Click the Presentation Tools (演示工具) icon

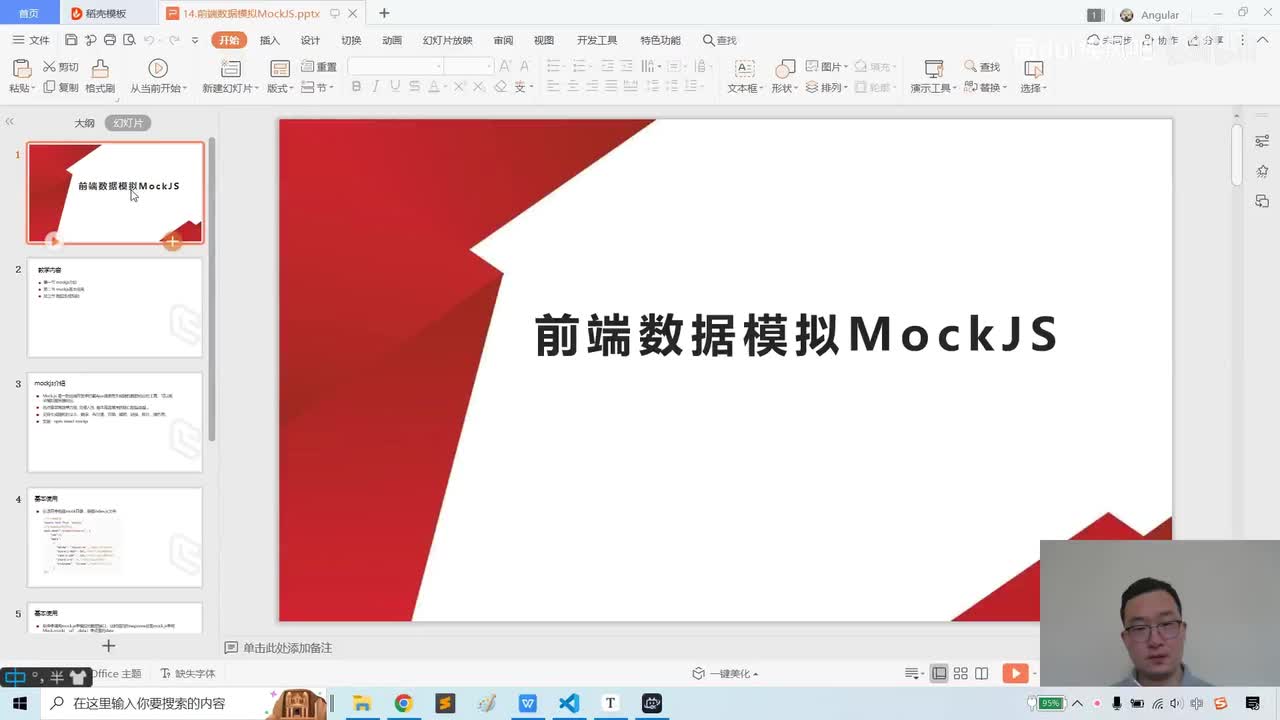pyautogui.click(x=933, y=68)
